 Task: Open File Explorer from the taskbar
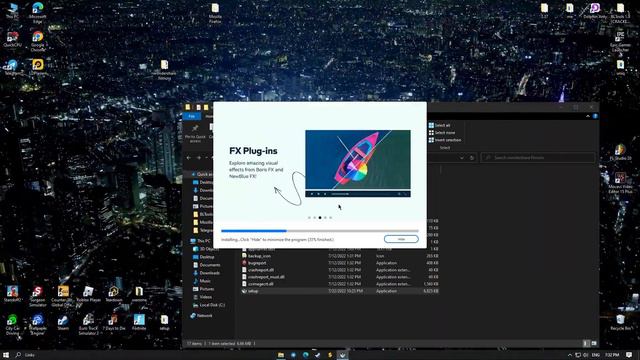pyautogui.click(x=281, y=355)
